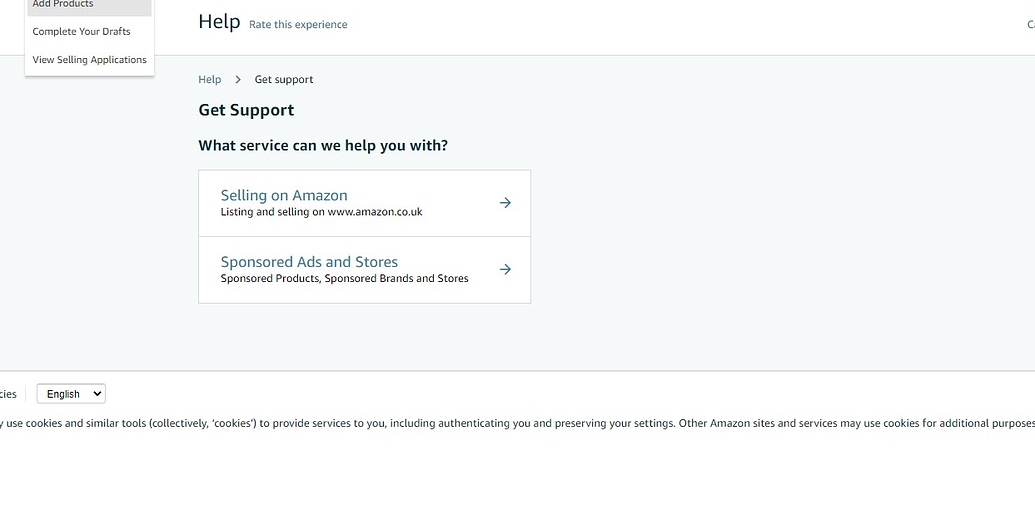Click 'Listing and selling on www.amazon.co.uk' subtitle
1035x525 pixels.
point(321,212)
